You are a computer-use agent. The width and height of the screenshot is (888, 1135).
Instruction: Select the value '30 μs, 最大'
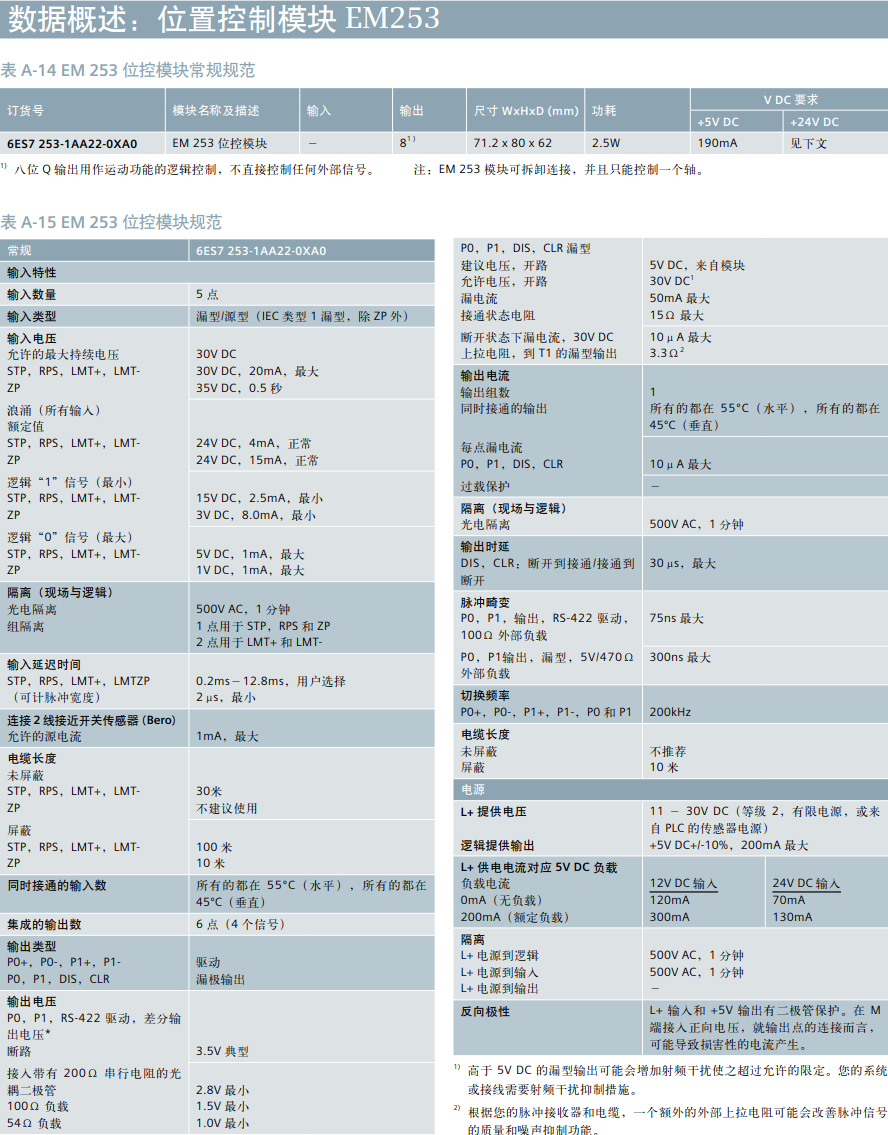[682, 563]
